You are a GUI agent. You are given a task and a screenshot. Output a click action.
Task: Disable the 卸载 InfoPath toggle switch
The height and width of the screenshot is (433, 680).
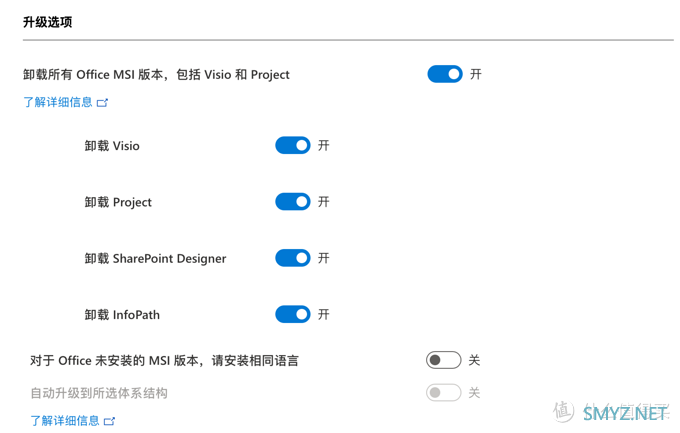pyautogui.click(x=292, y=315)
